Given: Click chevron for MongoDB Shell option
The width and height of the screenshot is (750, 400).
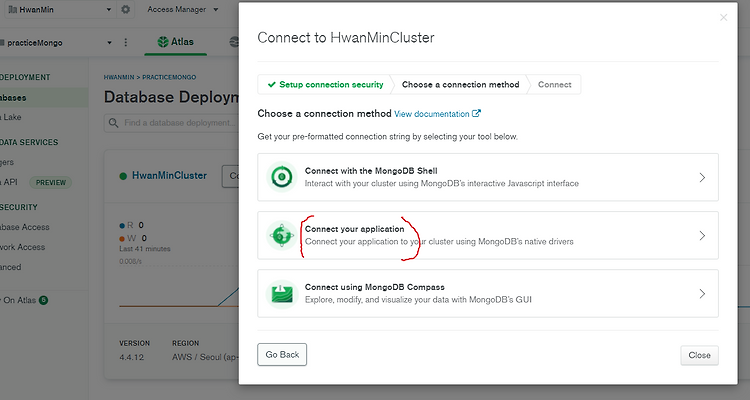Looking at the screenshot, I should (x=702, y=178).
